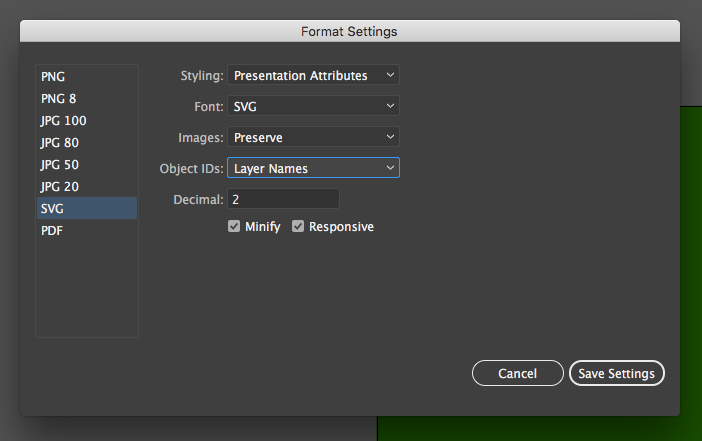
Task: Toggle the Responsive checkbox
Action: [x=298, y=227]
